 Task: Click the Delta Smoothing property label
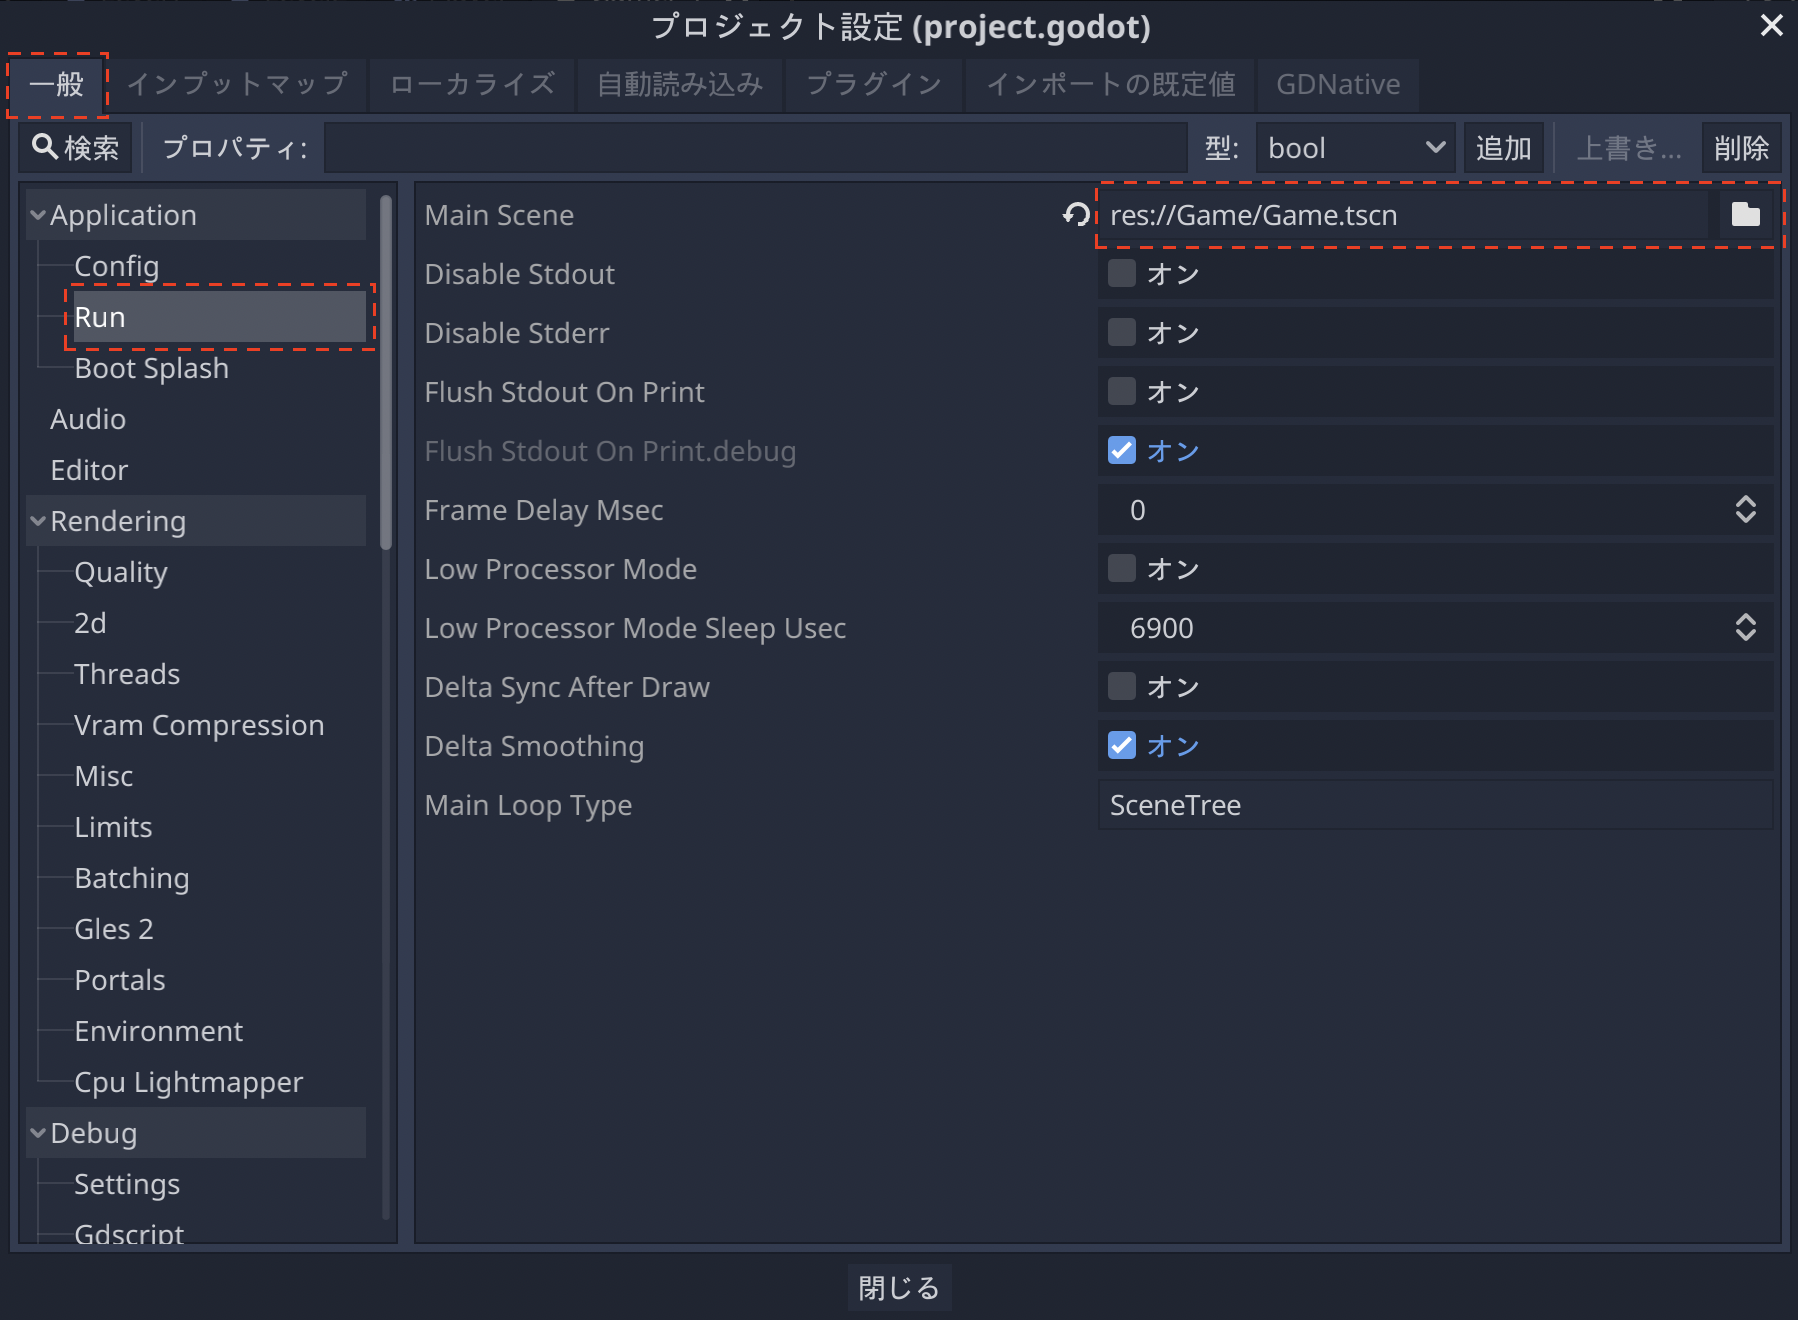pos(534,746)
